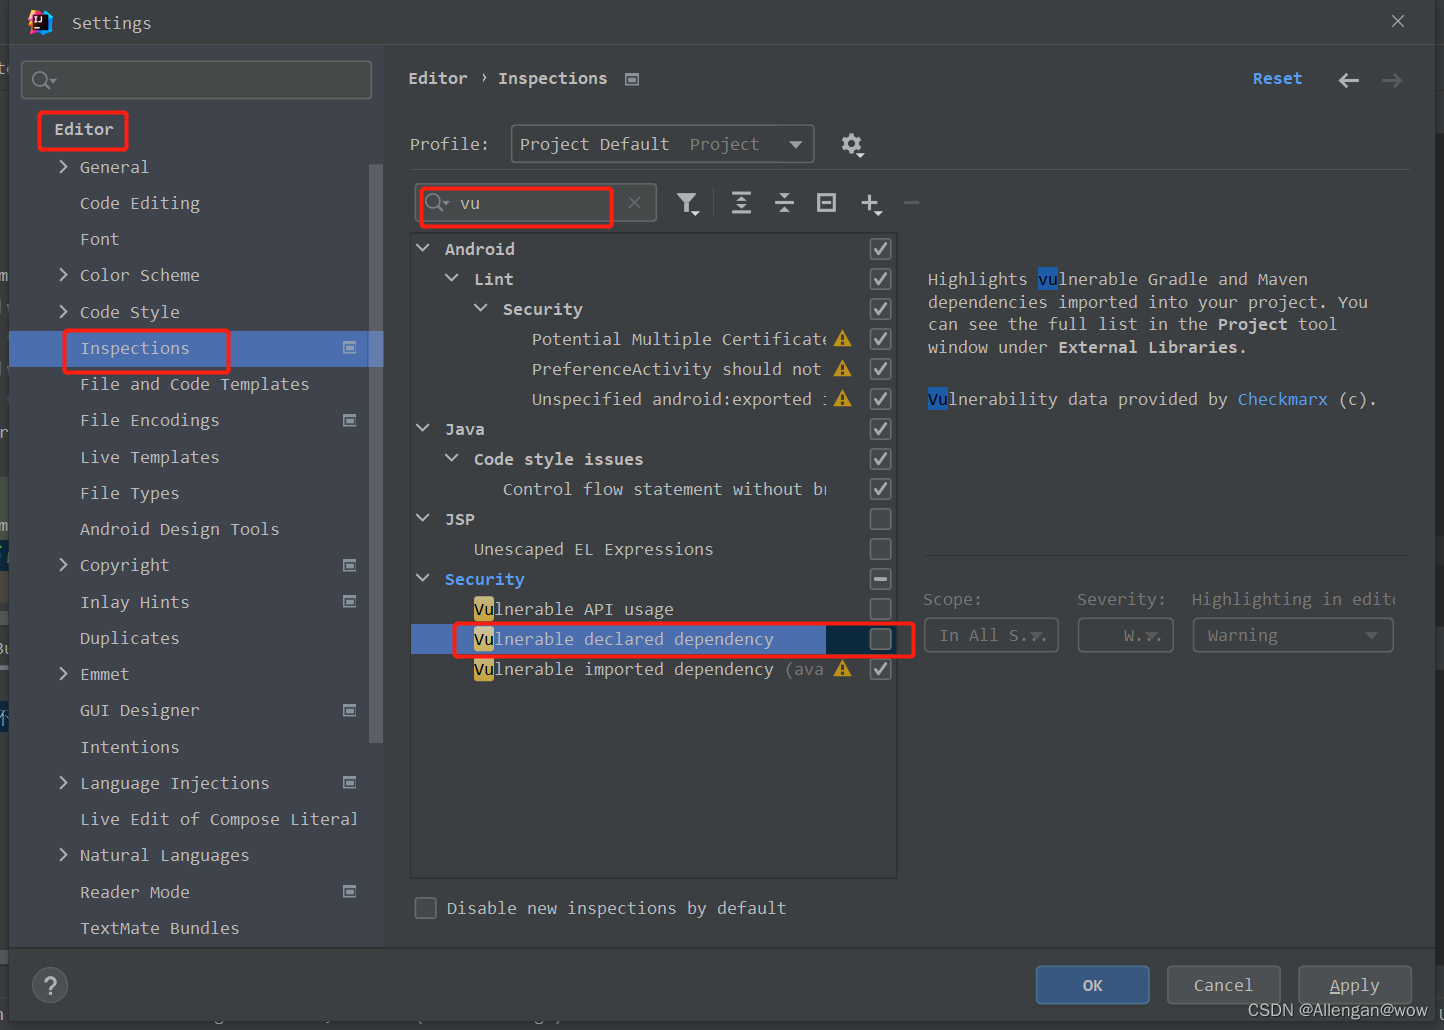Open the Severity dropdown

[1125, 635]
